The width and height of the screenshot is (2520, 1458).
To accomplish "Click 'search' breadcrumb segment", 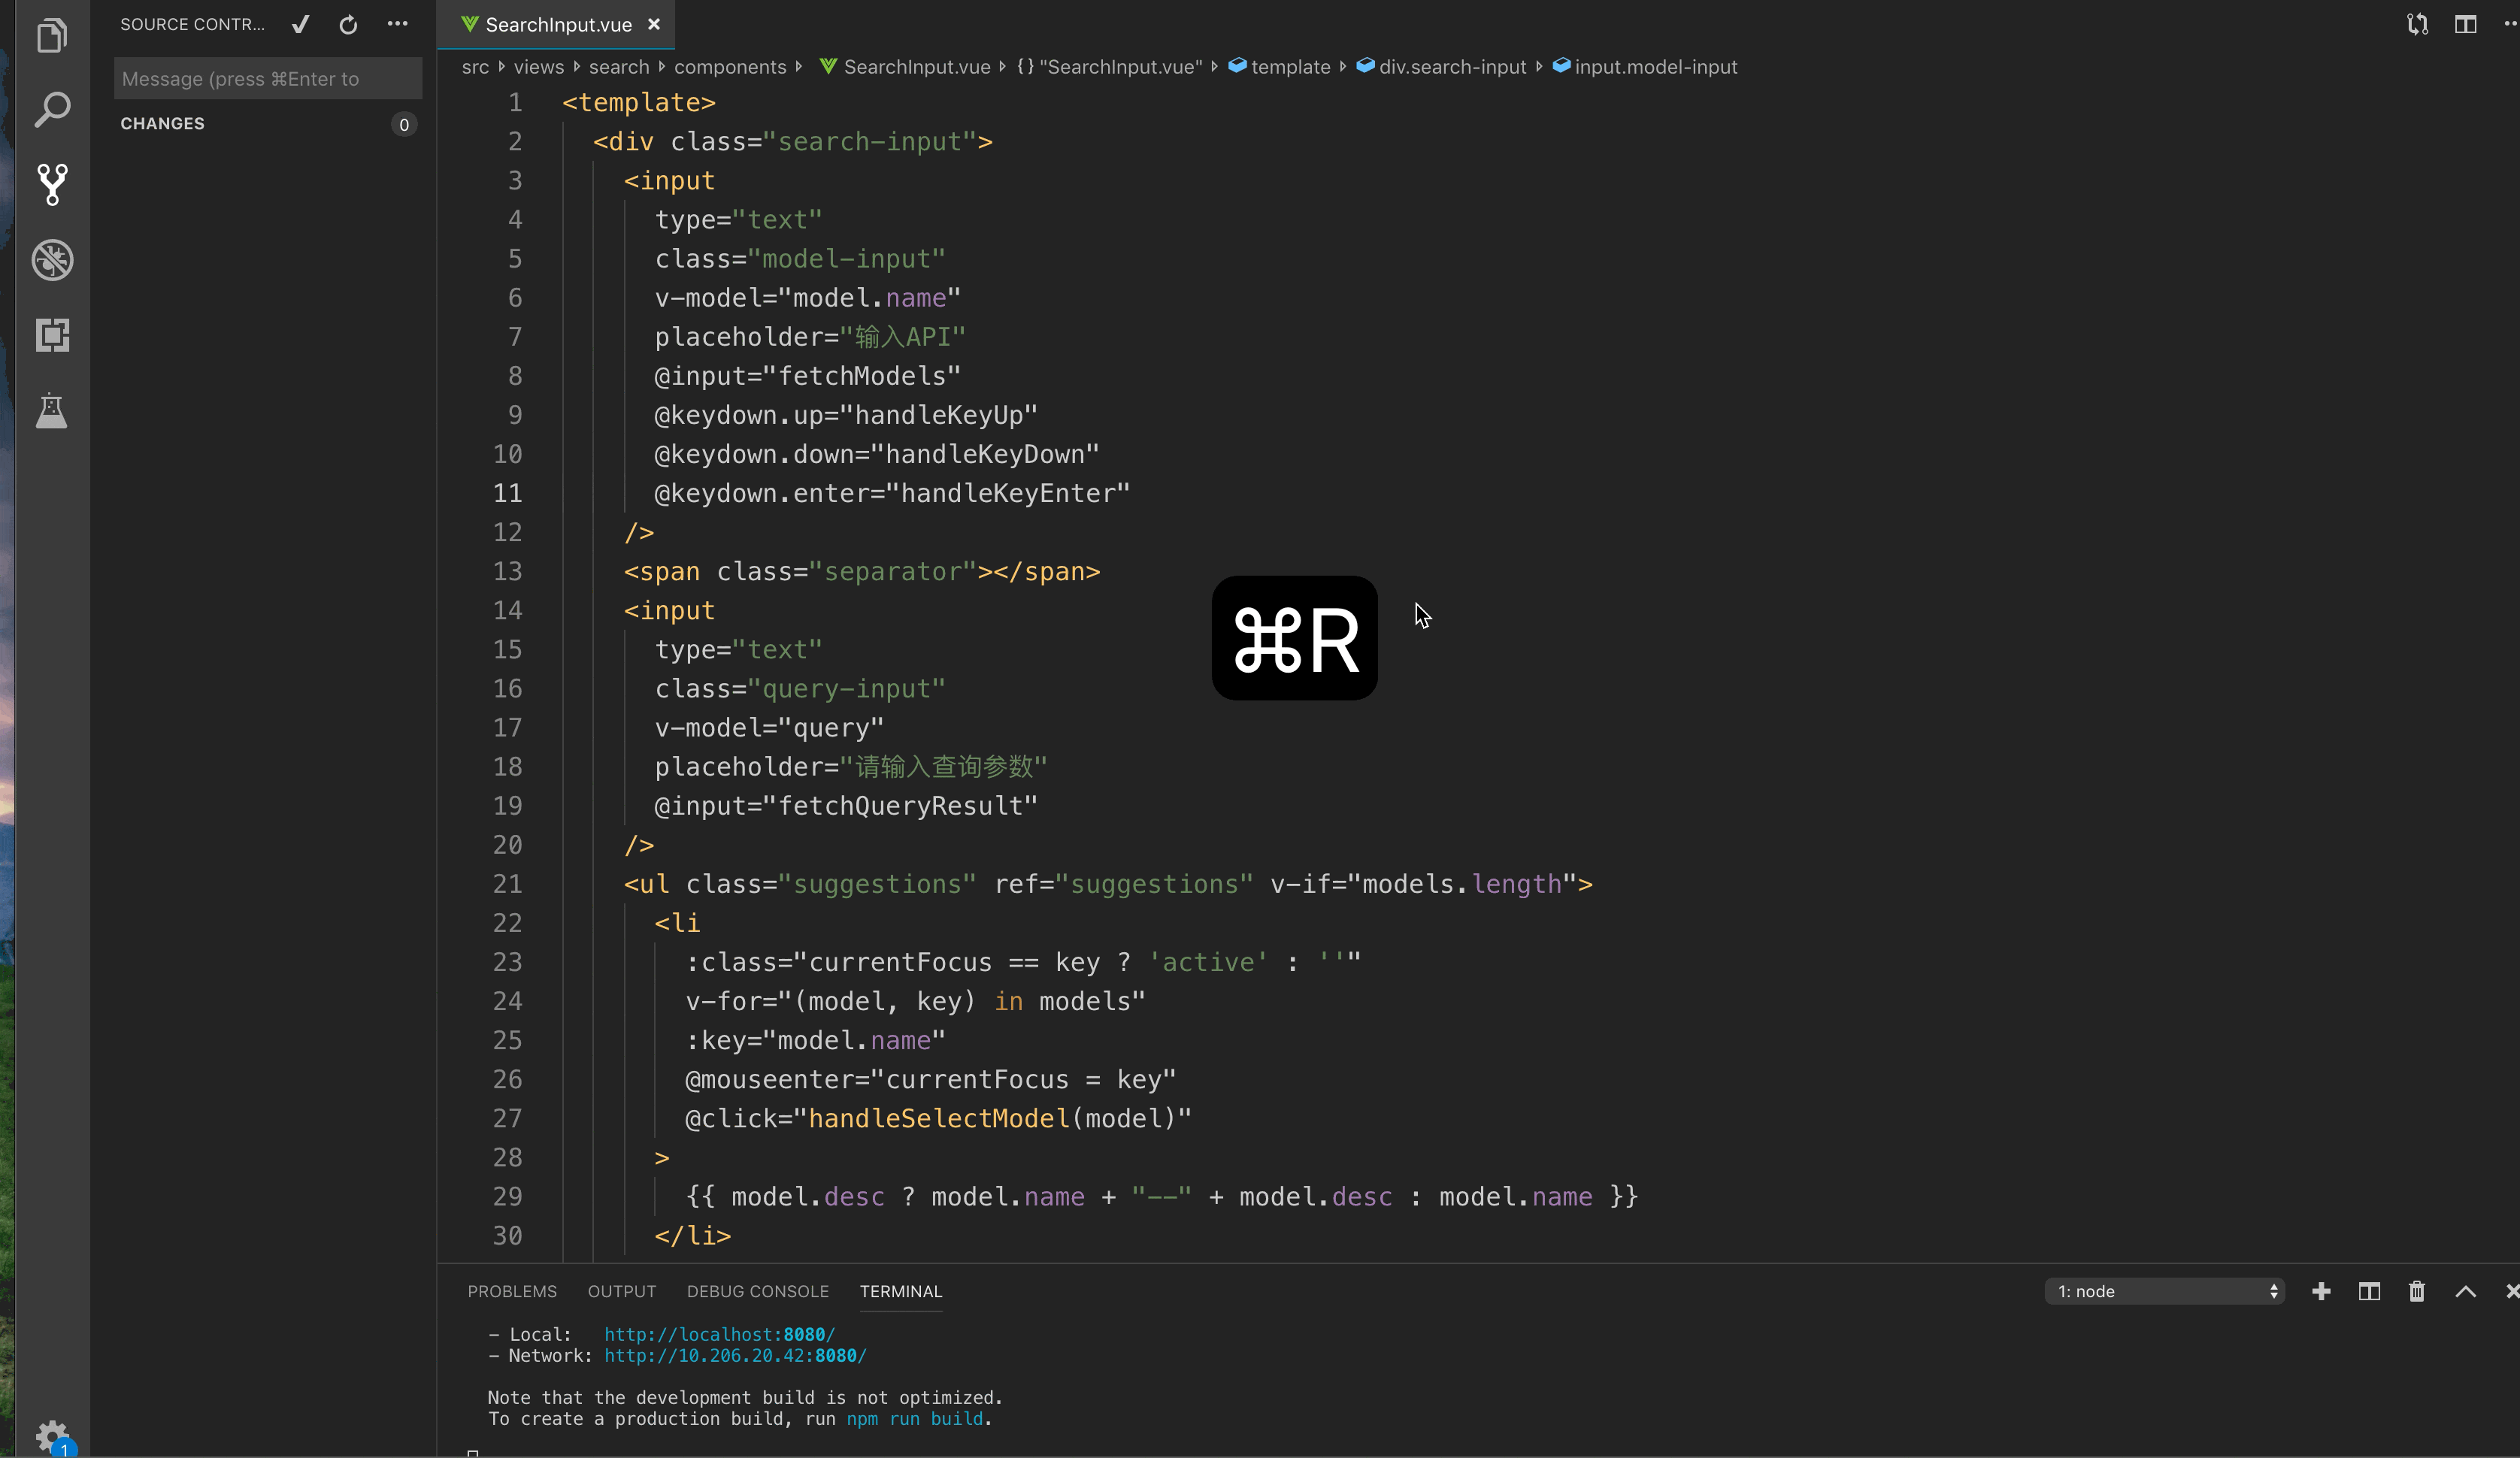I will pos(618,67).
